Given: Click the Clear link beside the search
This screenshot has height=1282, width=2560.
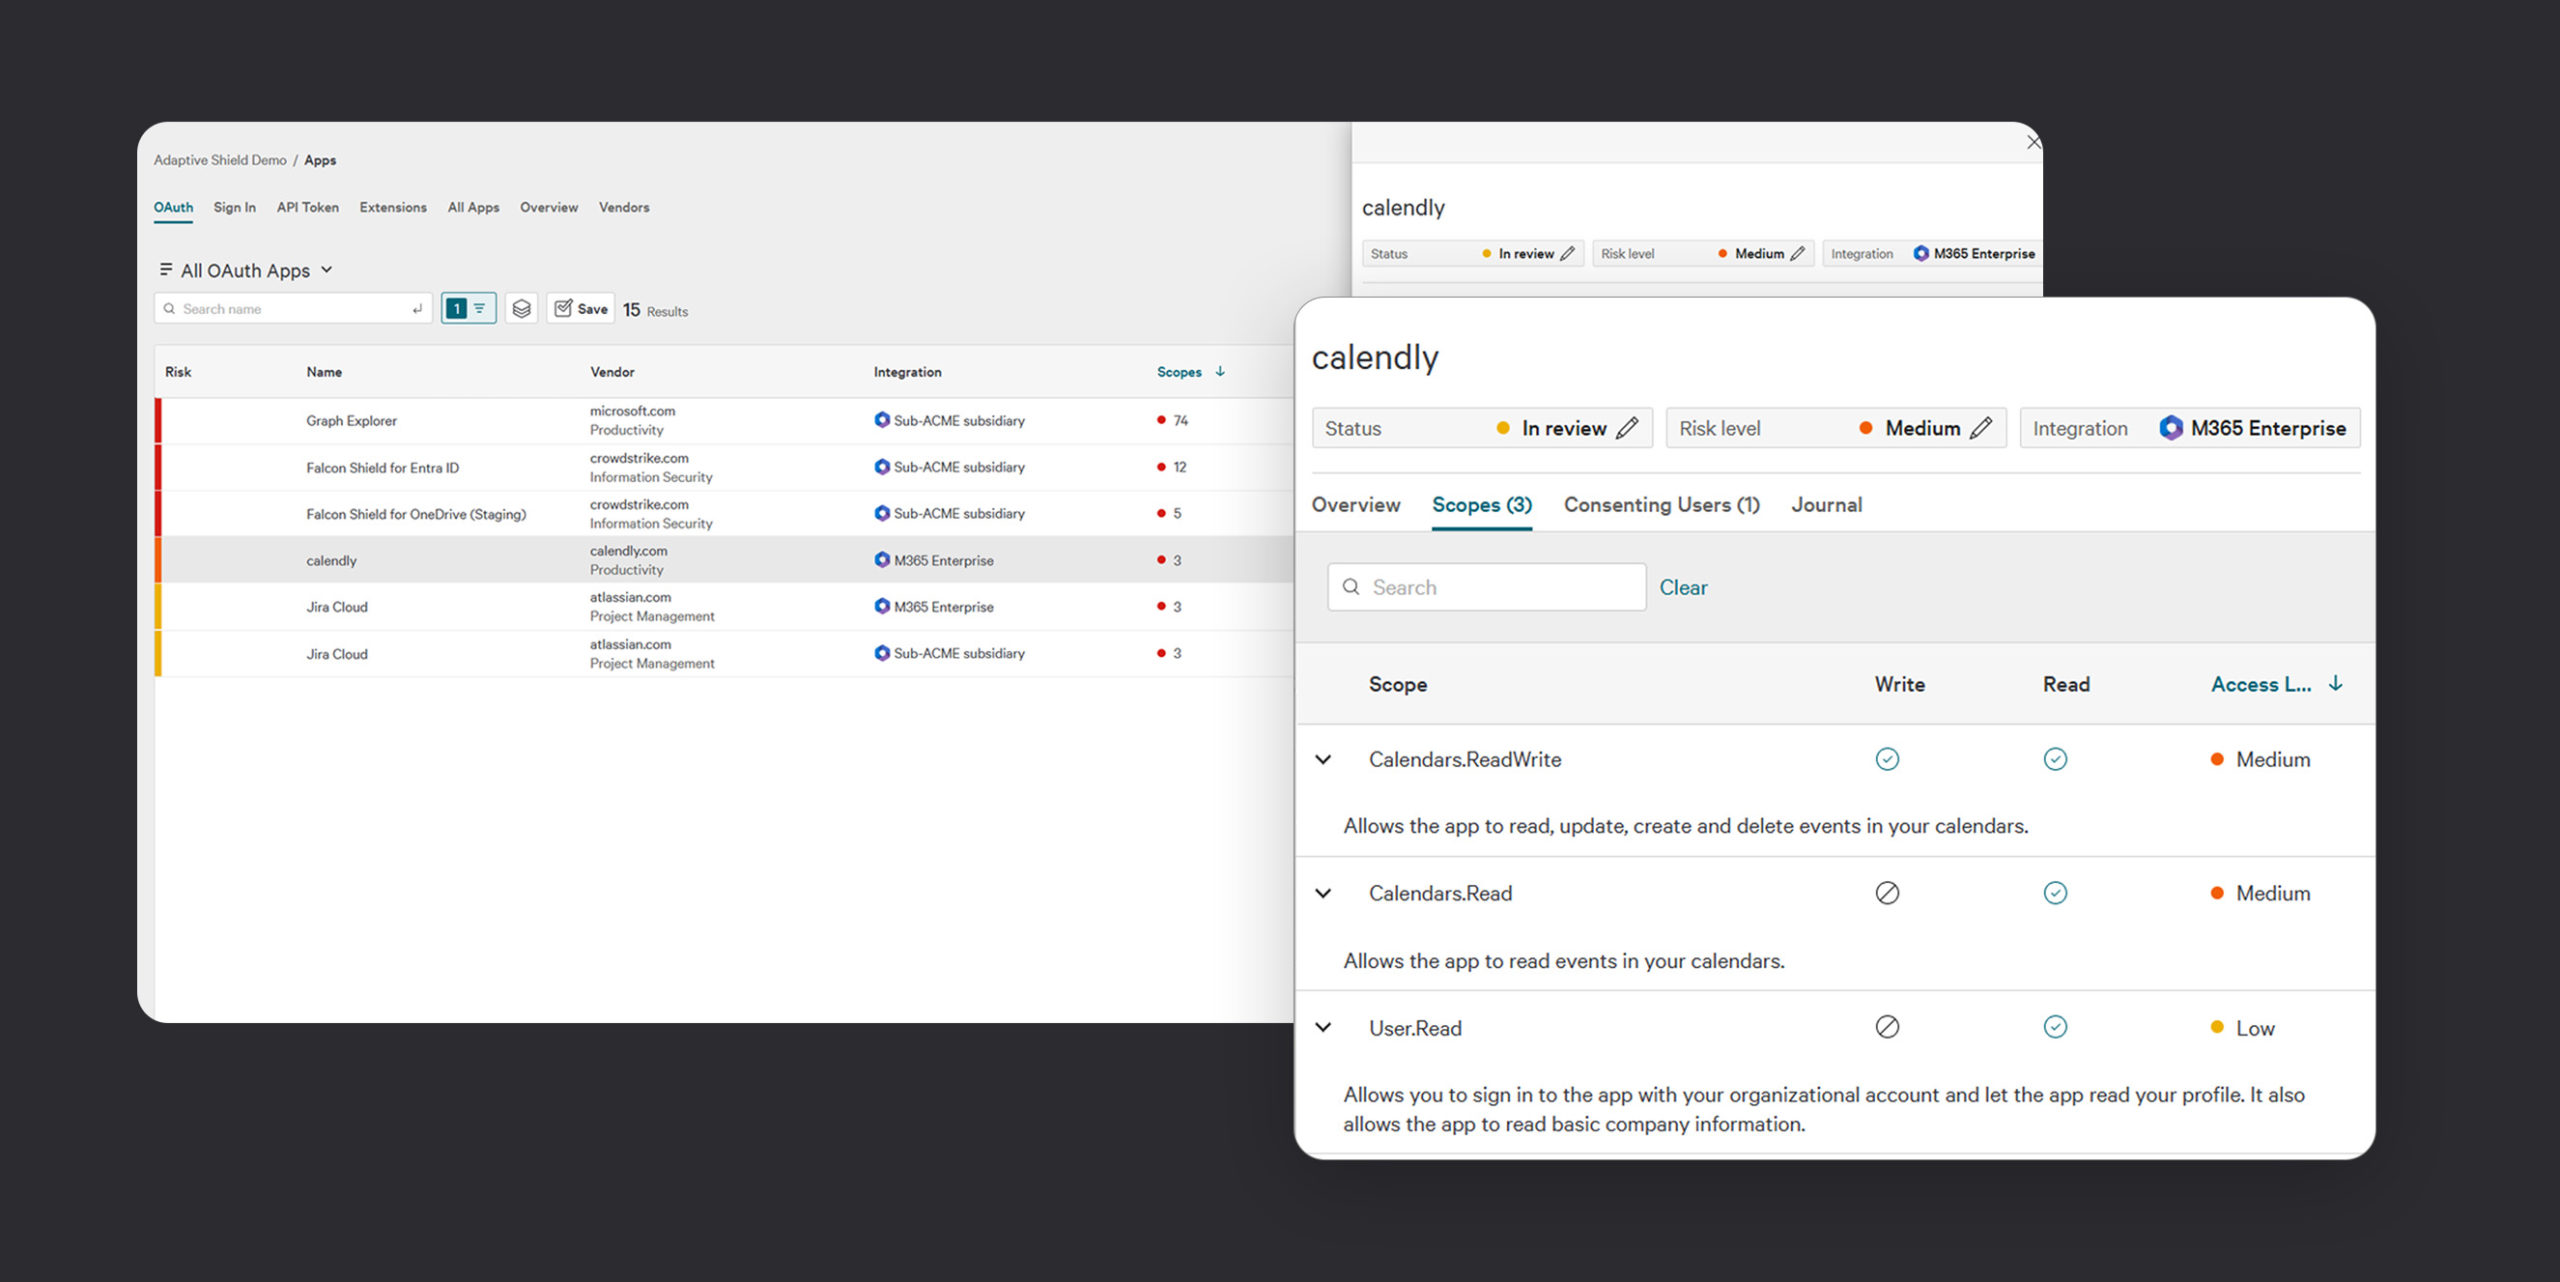Looking at the screenshot, I should pos(1683,588).
